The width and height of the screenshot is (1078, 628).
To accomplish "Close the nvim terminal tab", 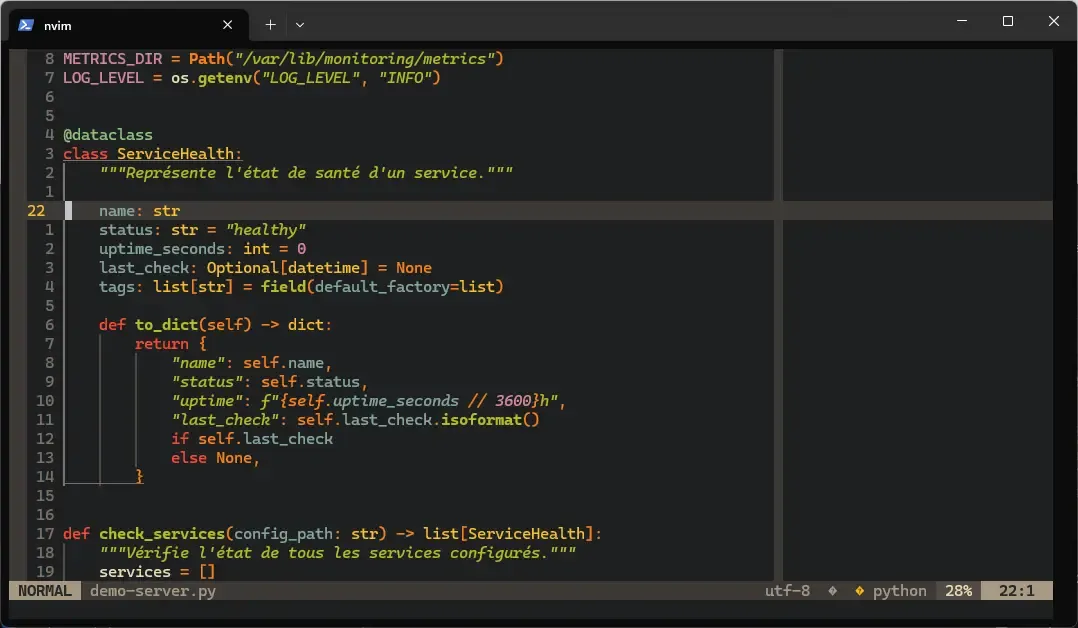I will (227, 24).
